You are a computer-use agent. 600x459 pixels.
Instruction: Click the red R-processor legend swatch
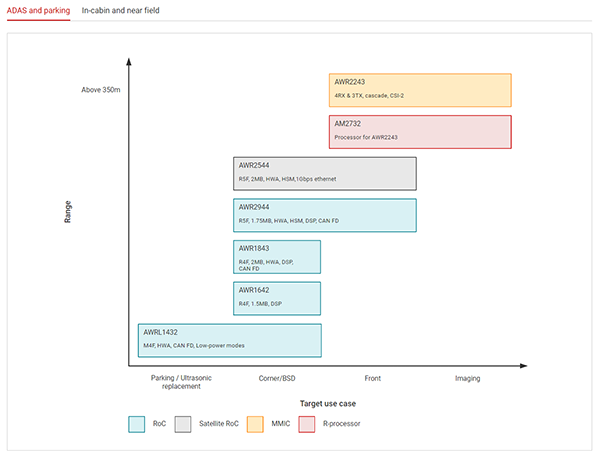click(307, 424)
